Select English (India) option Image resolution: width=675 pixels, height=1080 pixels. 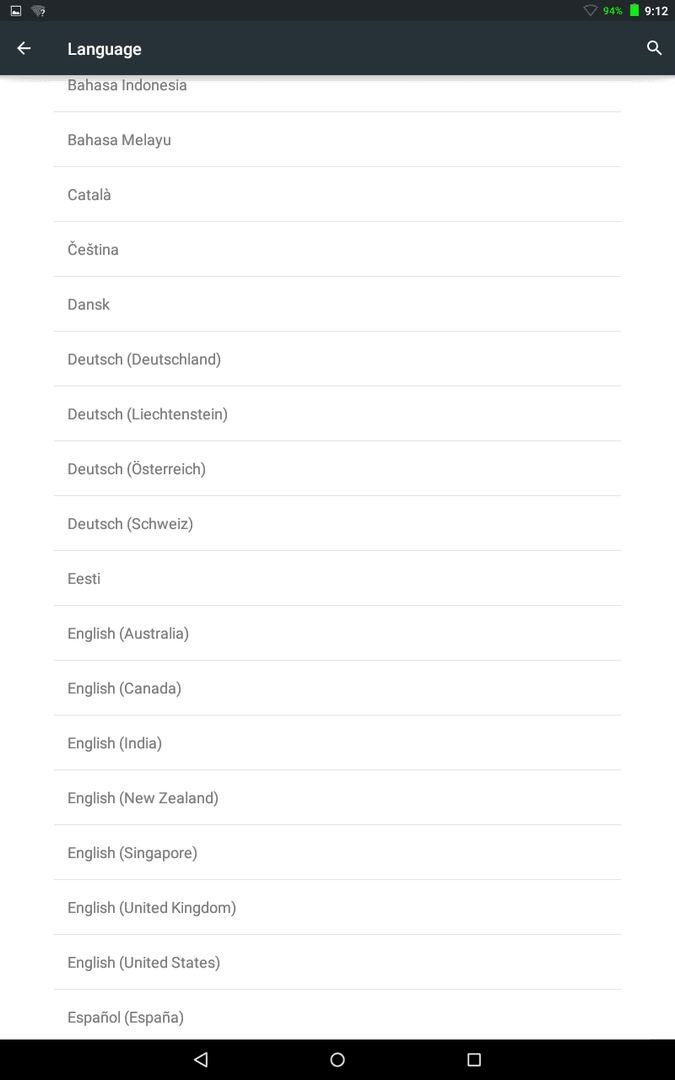pyautogui.click(x=338, y=743)
